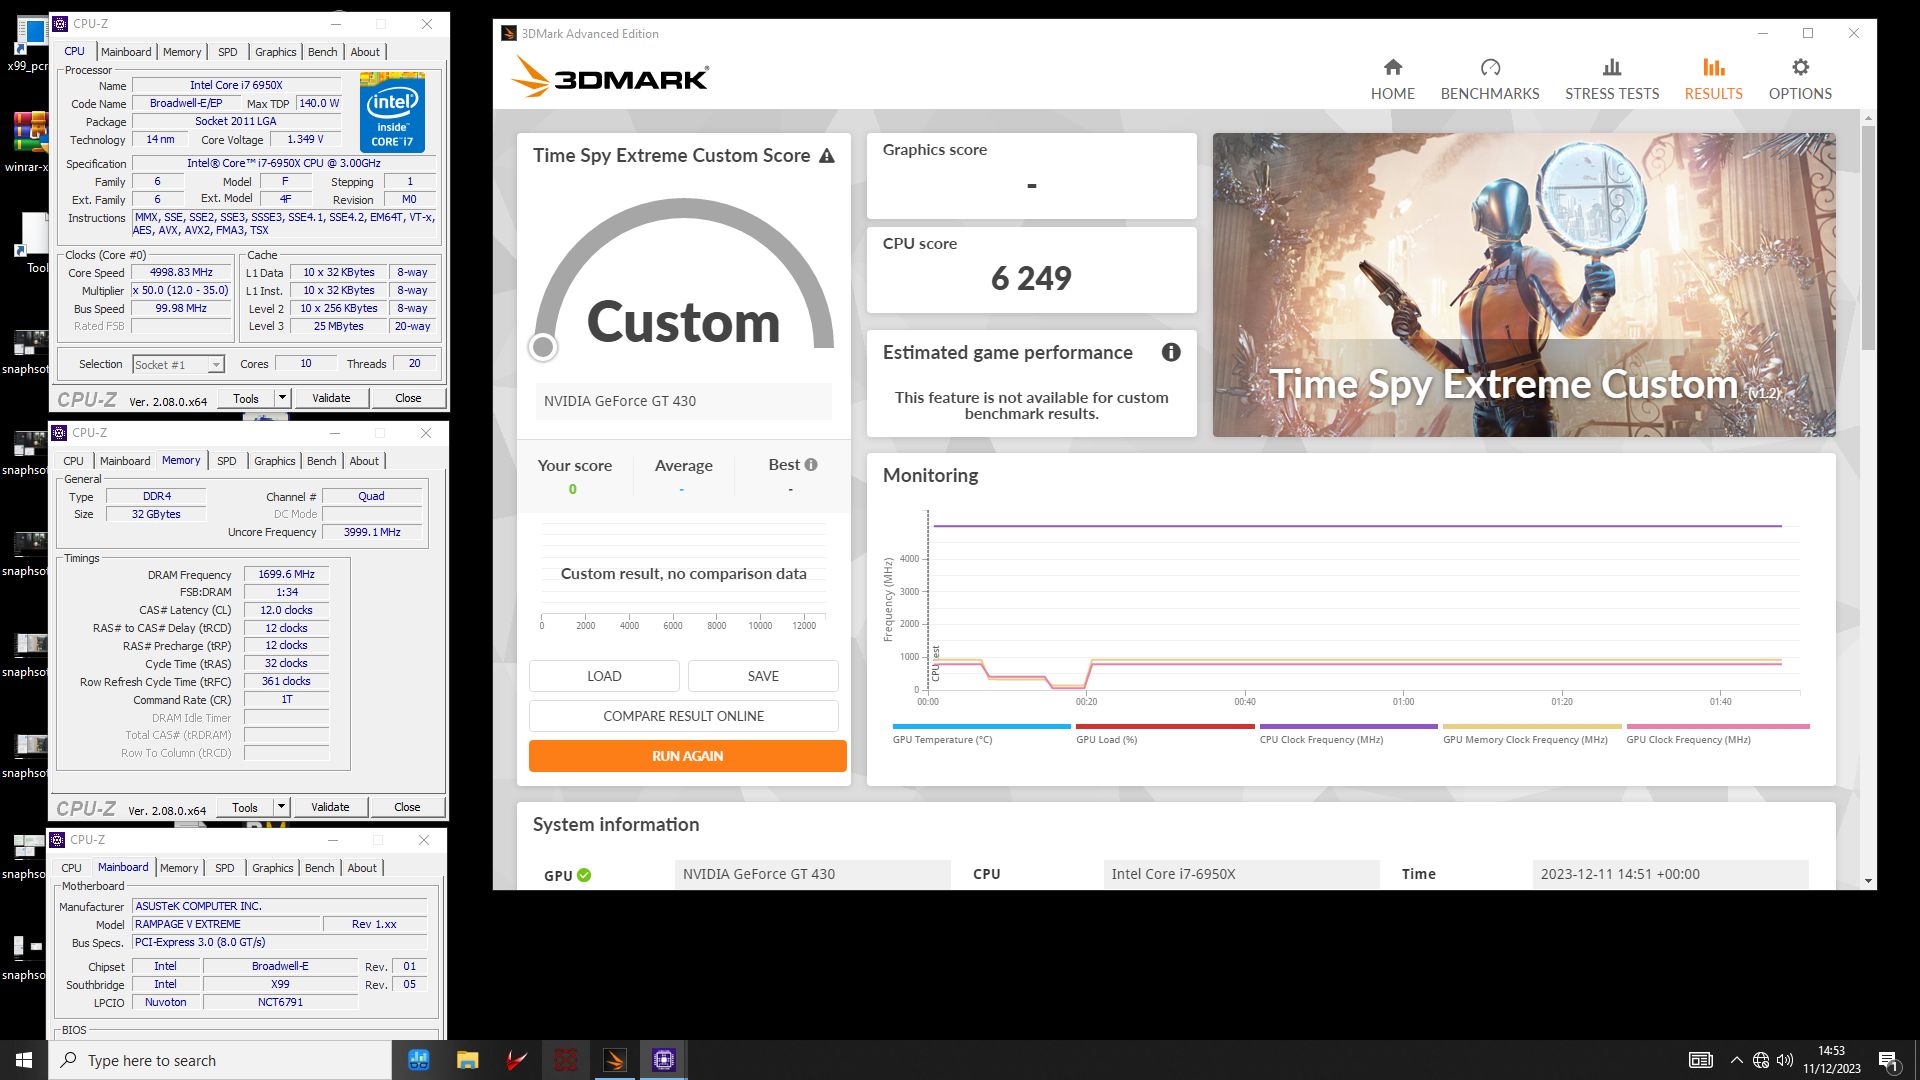1920x1080 pixels.
Task: Open the OPTIONS gear in 3DMark
Action: [1800, 79]
